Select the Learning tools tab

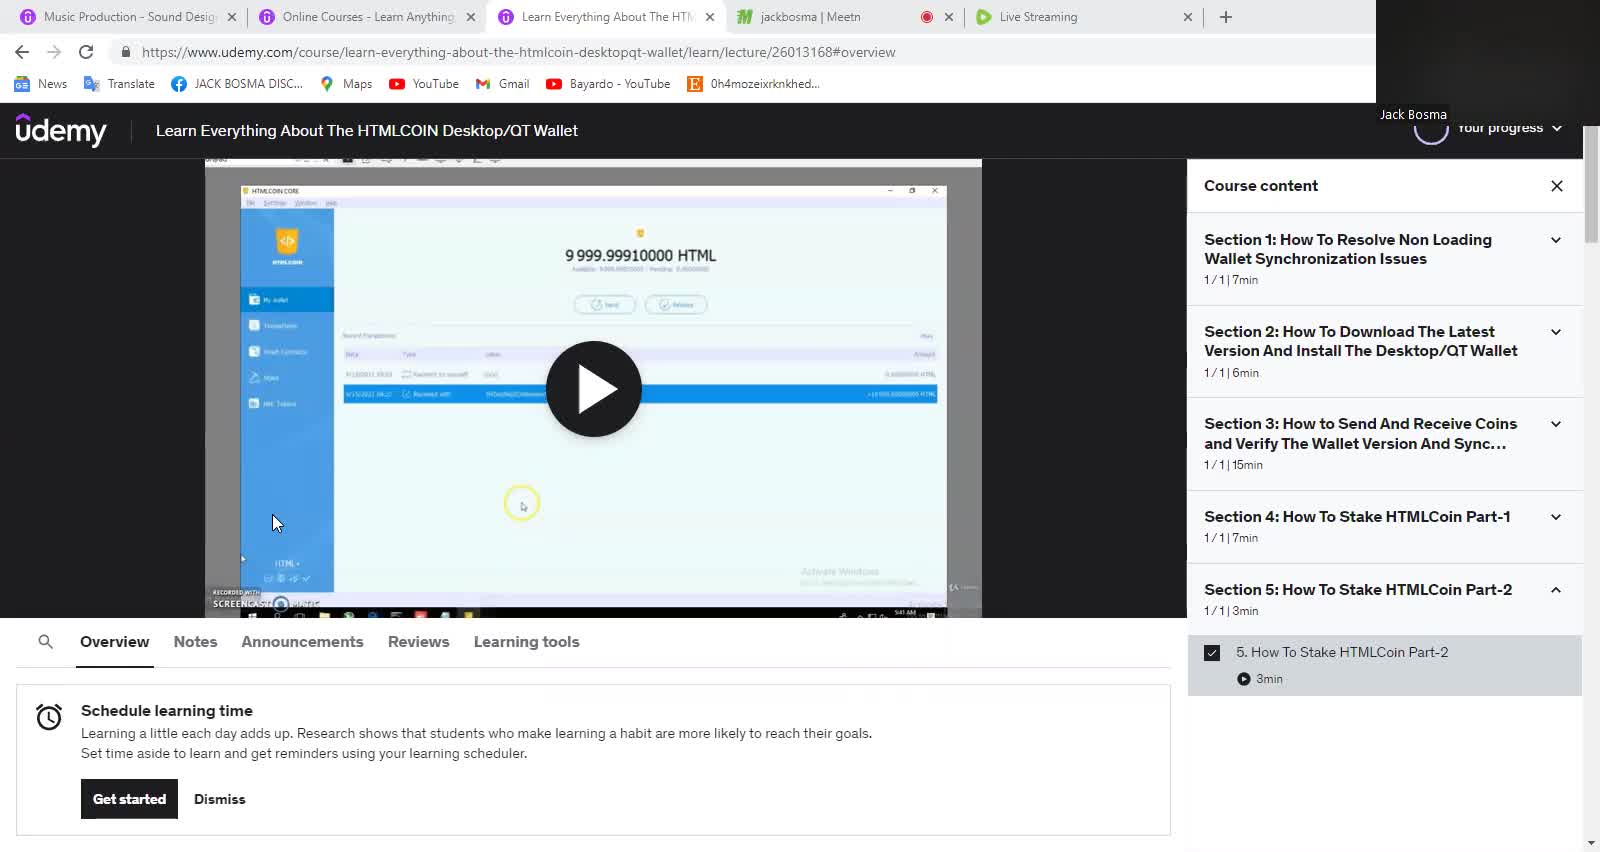(x=526, y=642)
